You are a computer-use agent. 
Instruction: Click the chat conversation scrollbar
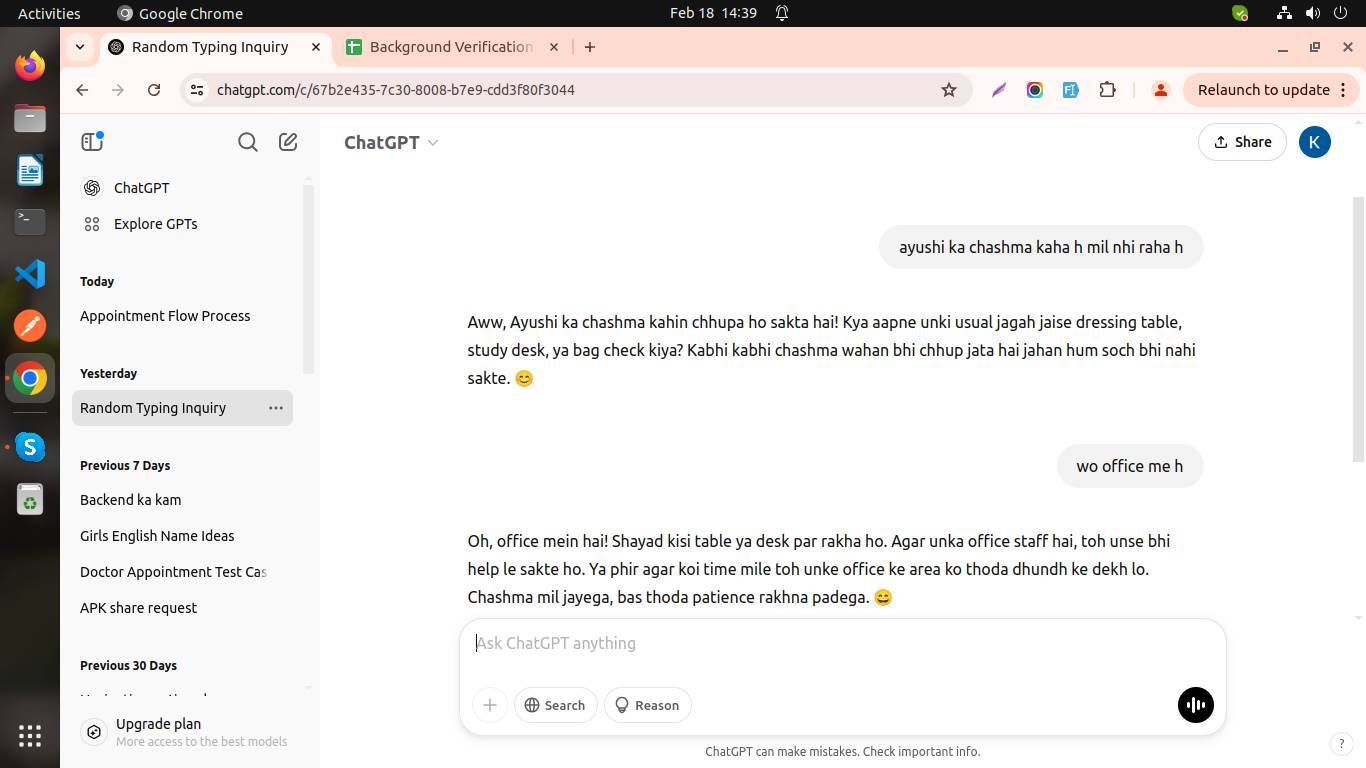(1357, 330)
